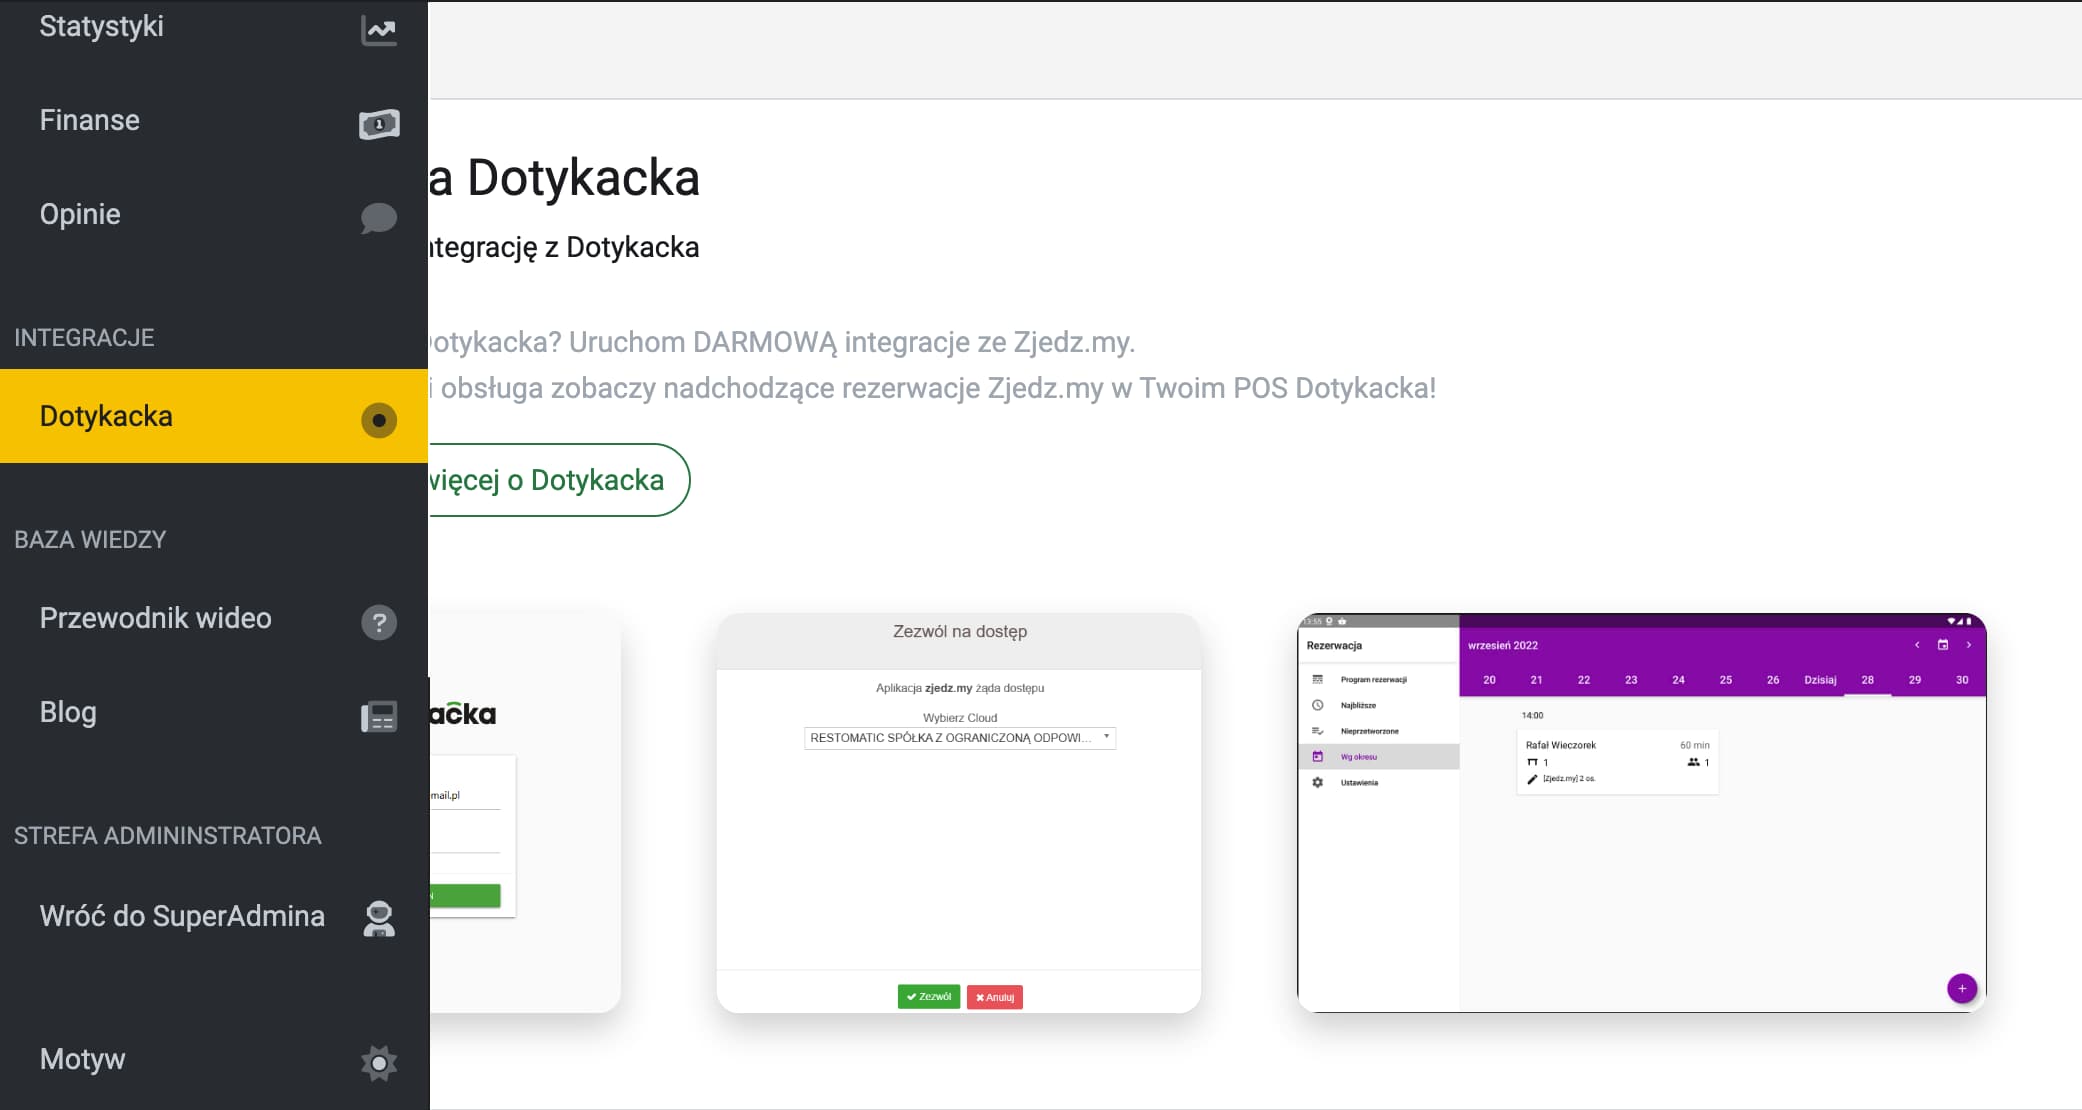The image size is (2082, 1110).
Task: Open the purple Rezerwacja calendar screenshot thumbnail
Action: [1642, 813]
